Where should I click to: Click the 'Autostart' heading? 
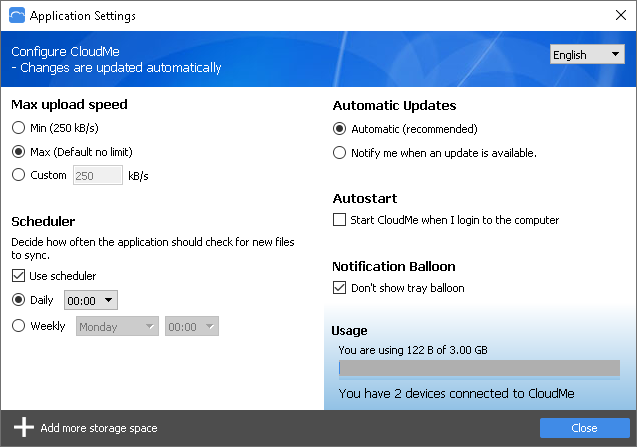365,198
